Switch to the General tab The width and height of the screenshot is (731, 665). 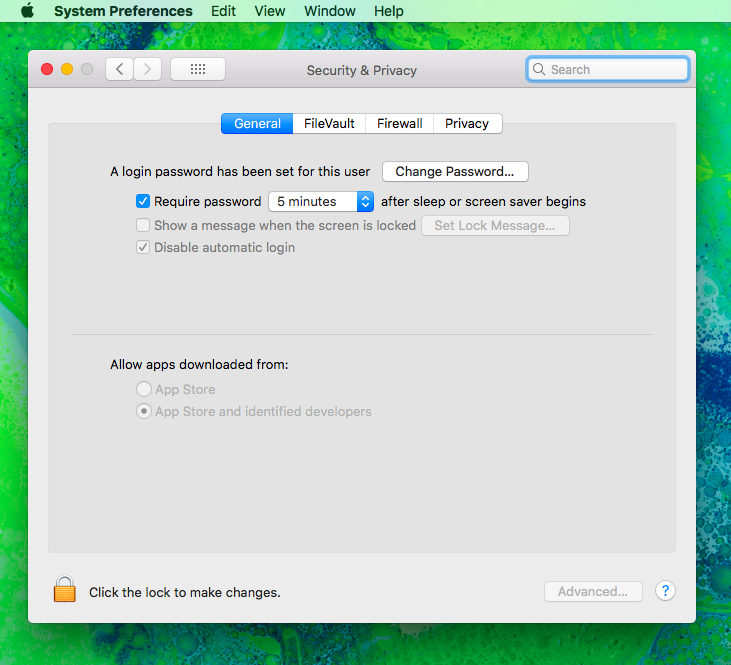[x=257, y=124]
